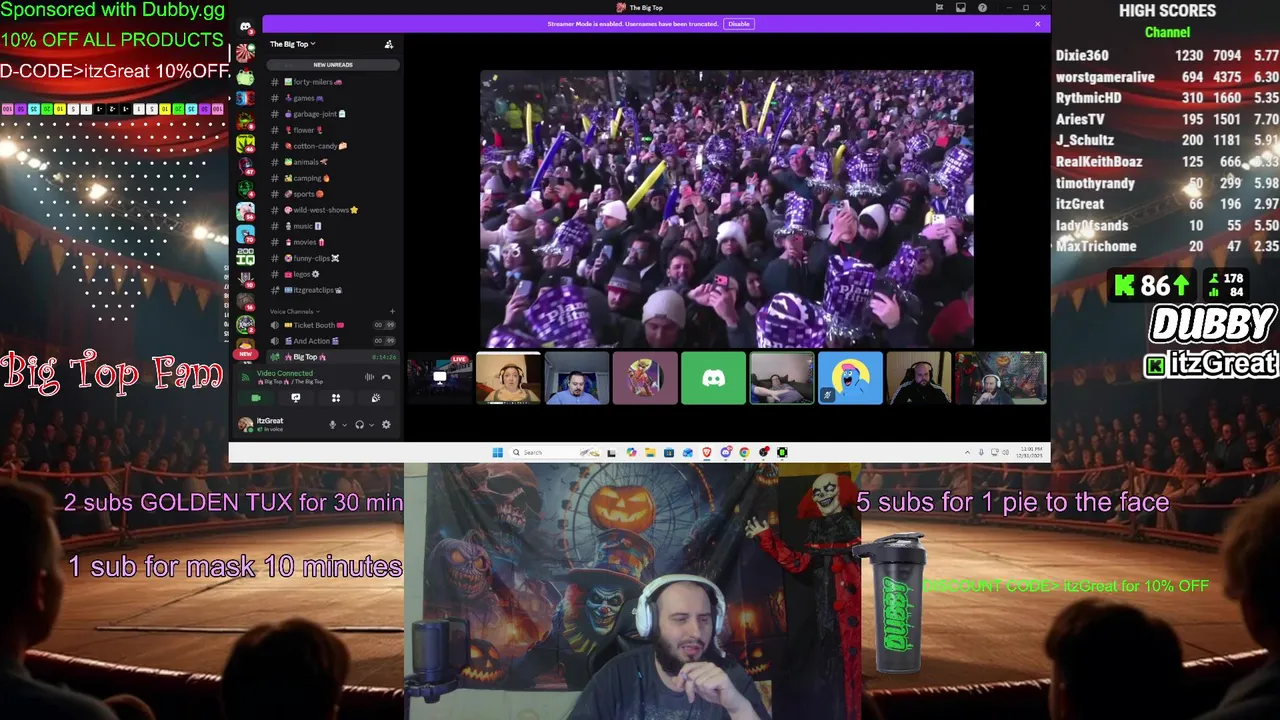1280x720 pixels.
Task: Jump to NEW UNREADS messages
Action: tap(332, 65)
